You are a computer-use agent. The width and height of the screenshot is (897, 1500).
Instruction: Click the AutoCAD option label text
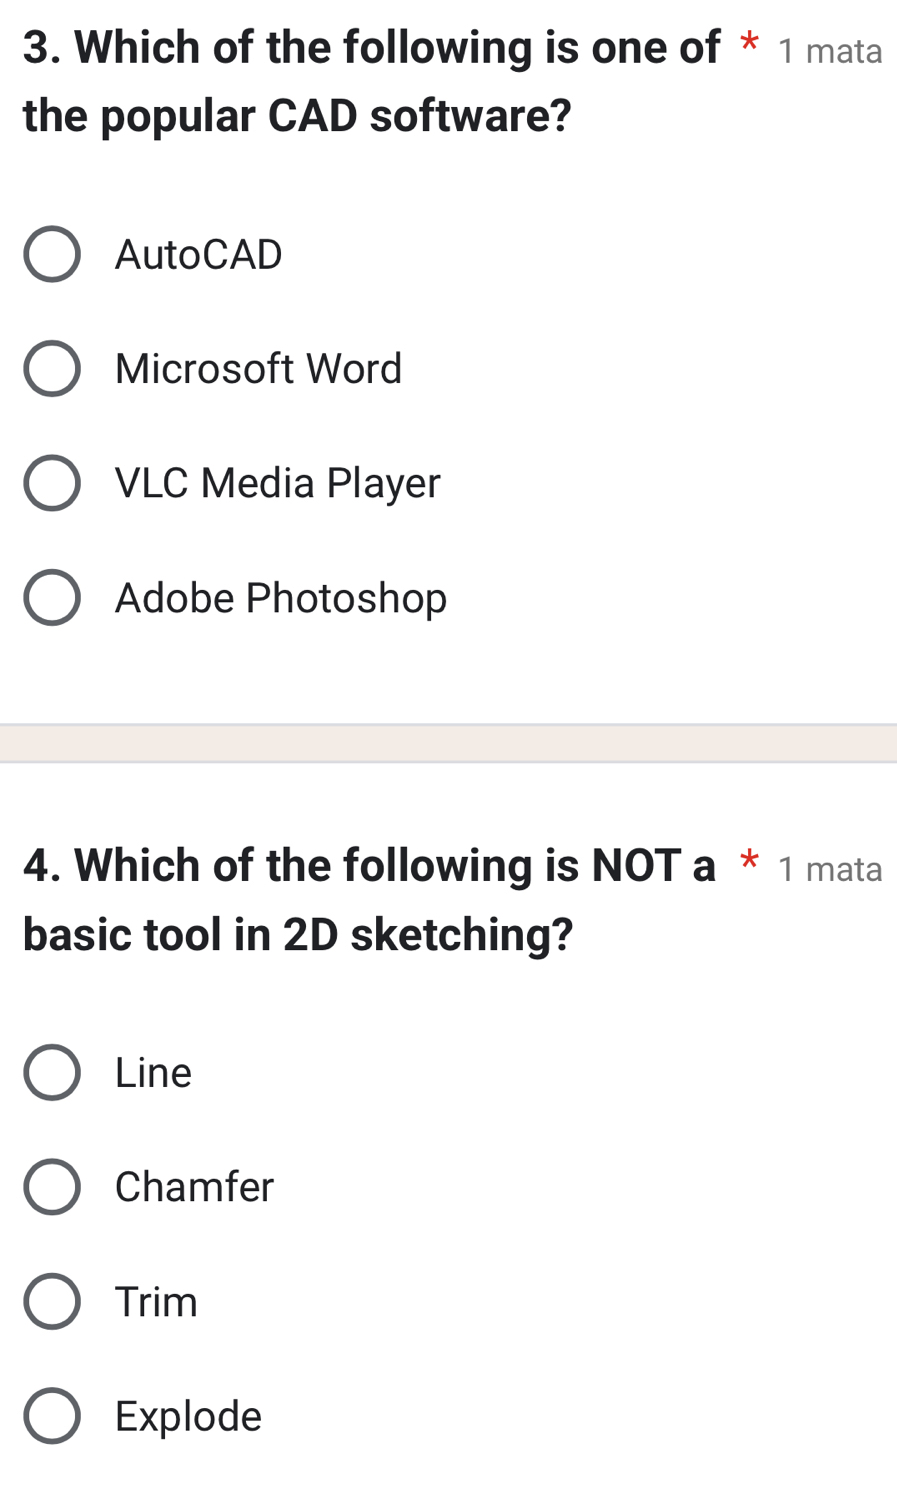(199, 254)
